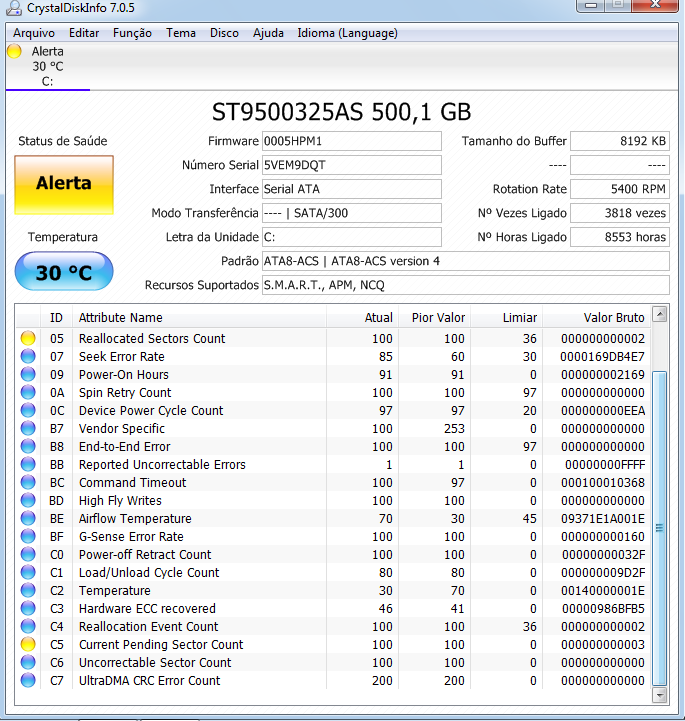The image size is (685, 721).
Task: Select the UltraDMA CRC Error Count attribute name
Action: 149,680
